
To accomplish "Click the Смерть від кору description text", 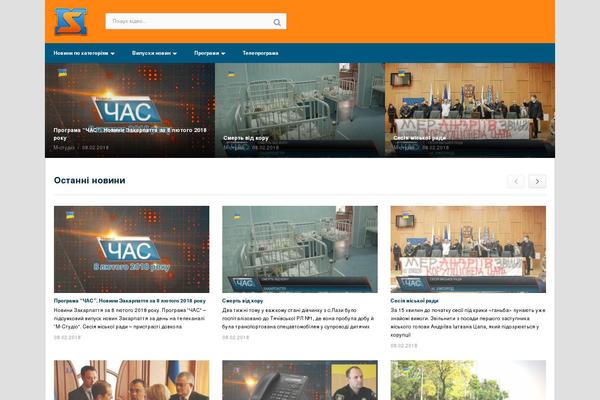I will click(x=298, y=318).
